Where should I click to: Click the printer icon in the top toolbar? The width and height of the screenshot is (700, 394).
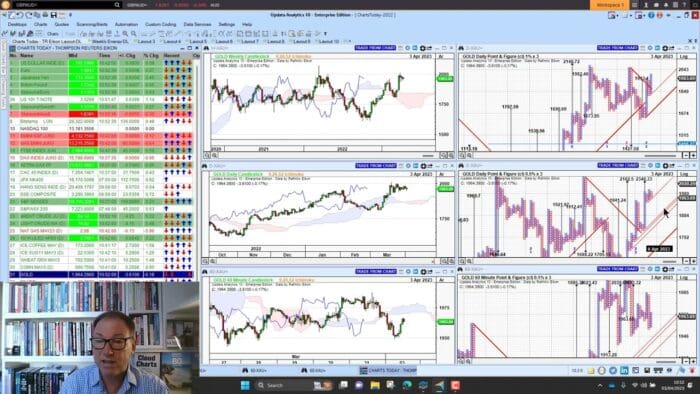pyautogui.click(x=45, y=15)
